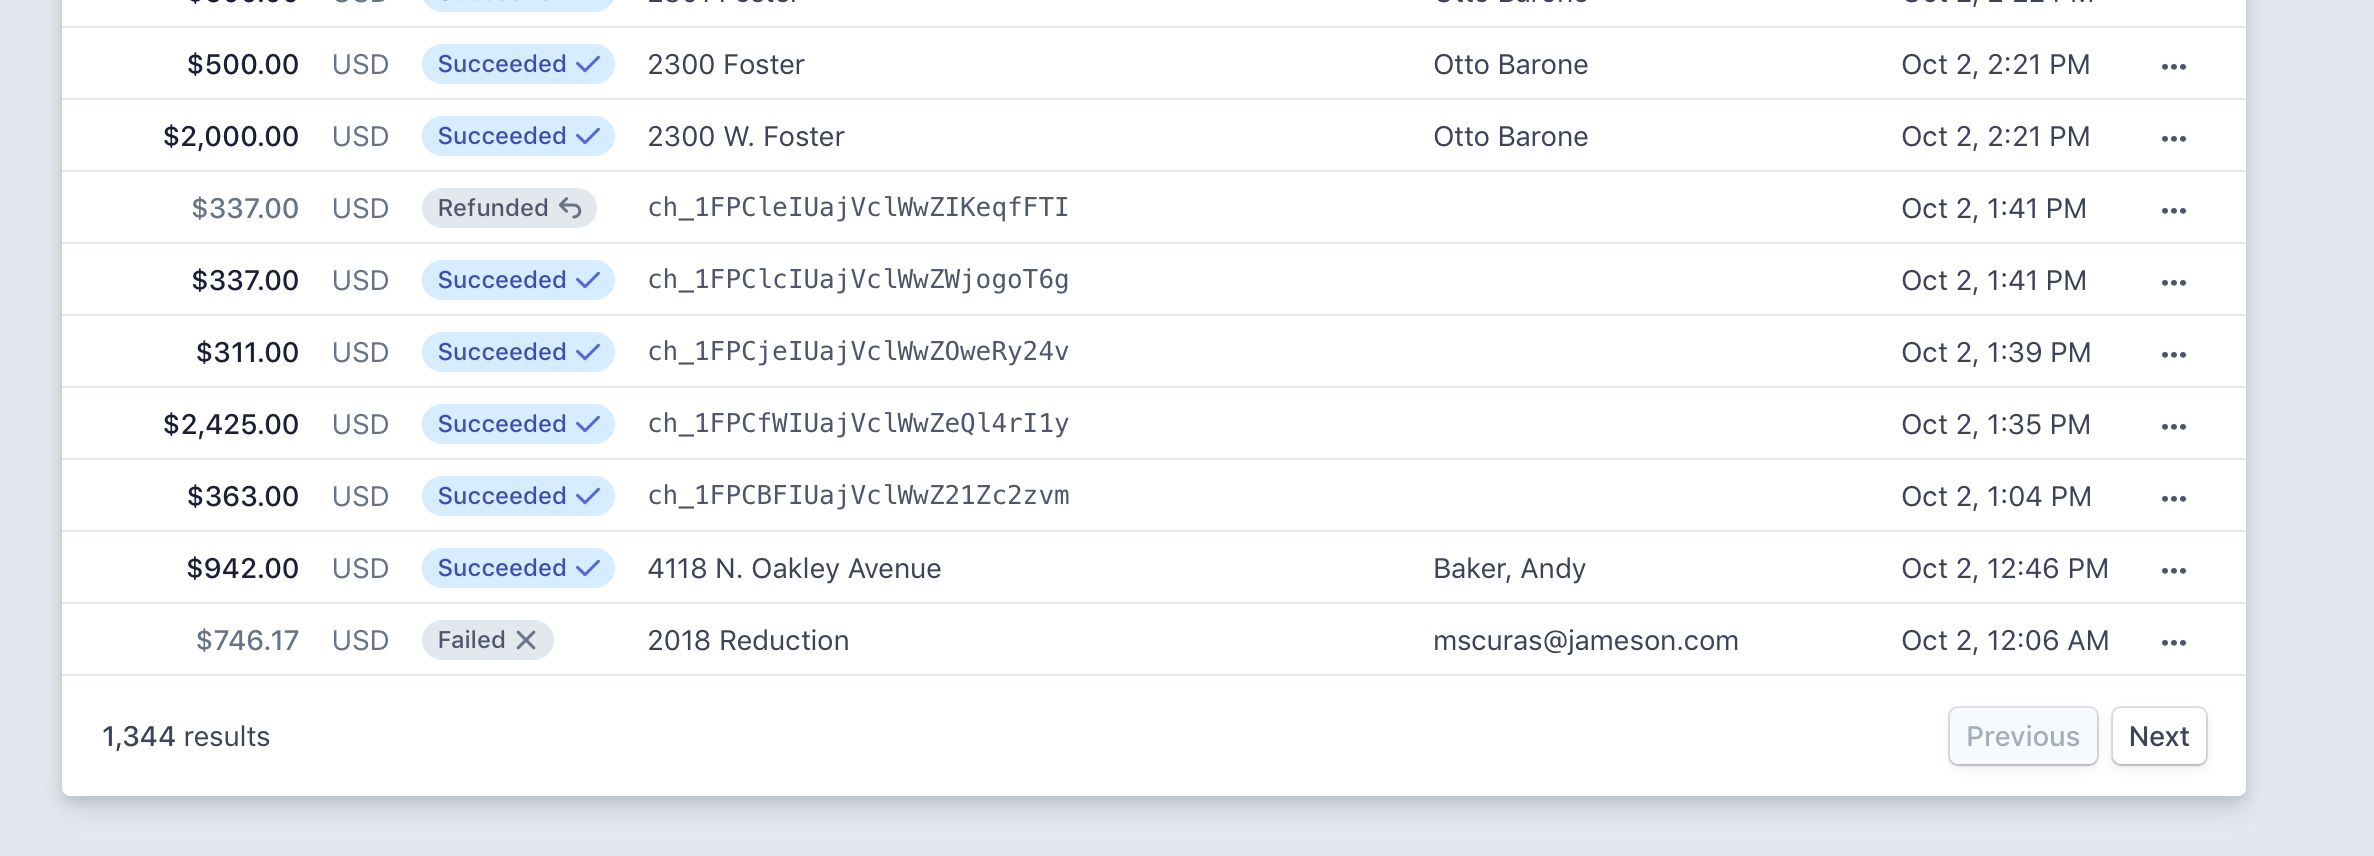Image resolution: width=2374 pixels, height=856 pixels.
Task: Select the 4118 N. Oakley Avenue payment
Action: pyautogui.click(x=794, y=568)
